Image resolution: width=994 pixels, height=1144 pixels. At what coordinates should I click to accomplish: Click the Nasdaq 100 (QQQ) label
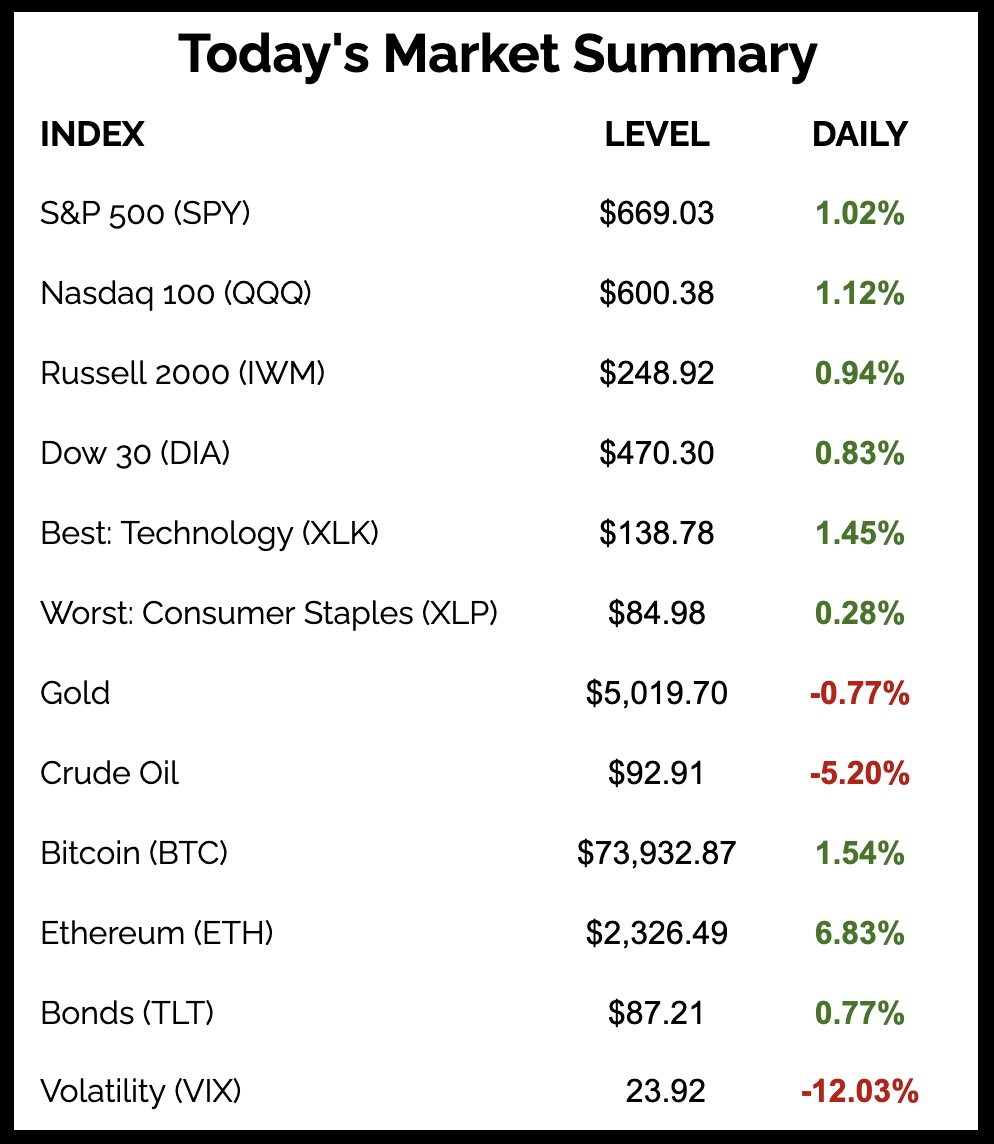click(x=176, y=293)
